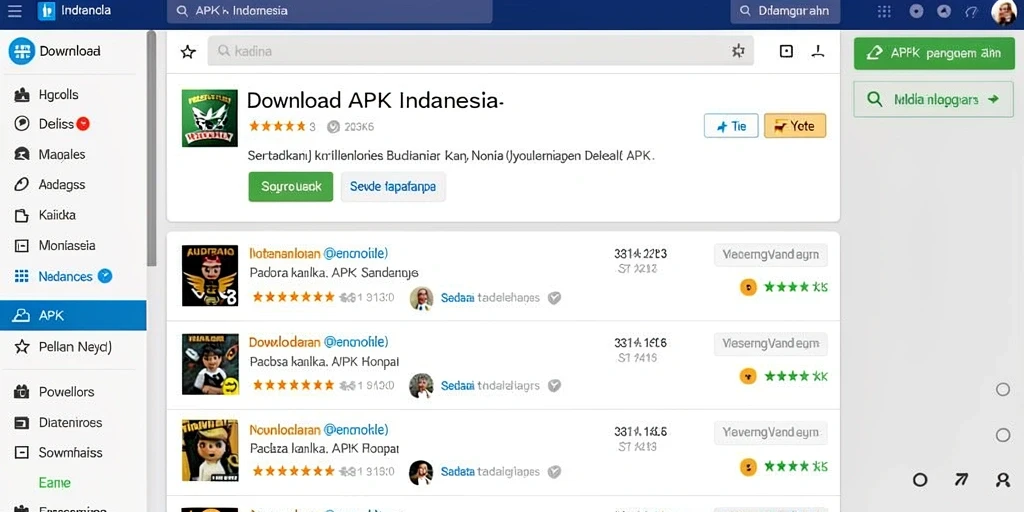Click the green Eame link in sidebar

(55, 483)
